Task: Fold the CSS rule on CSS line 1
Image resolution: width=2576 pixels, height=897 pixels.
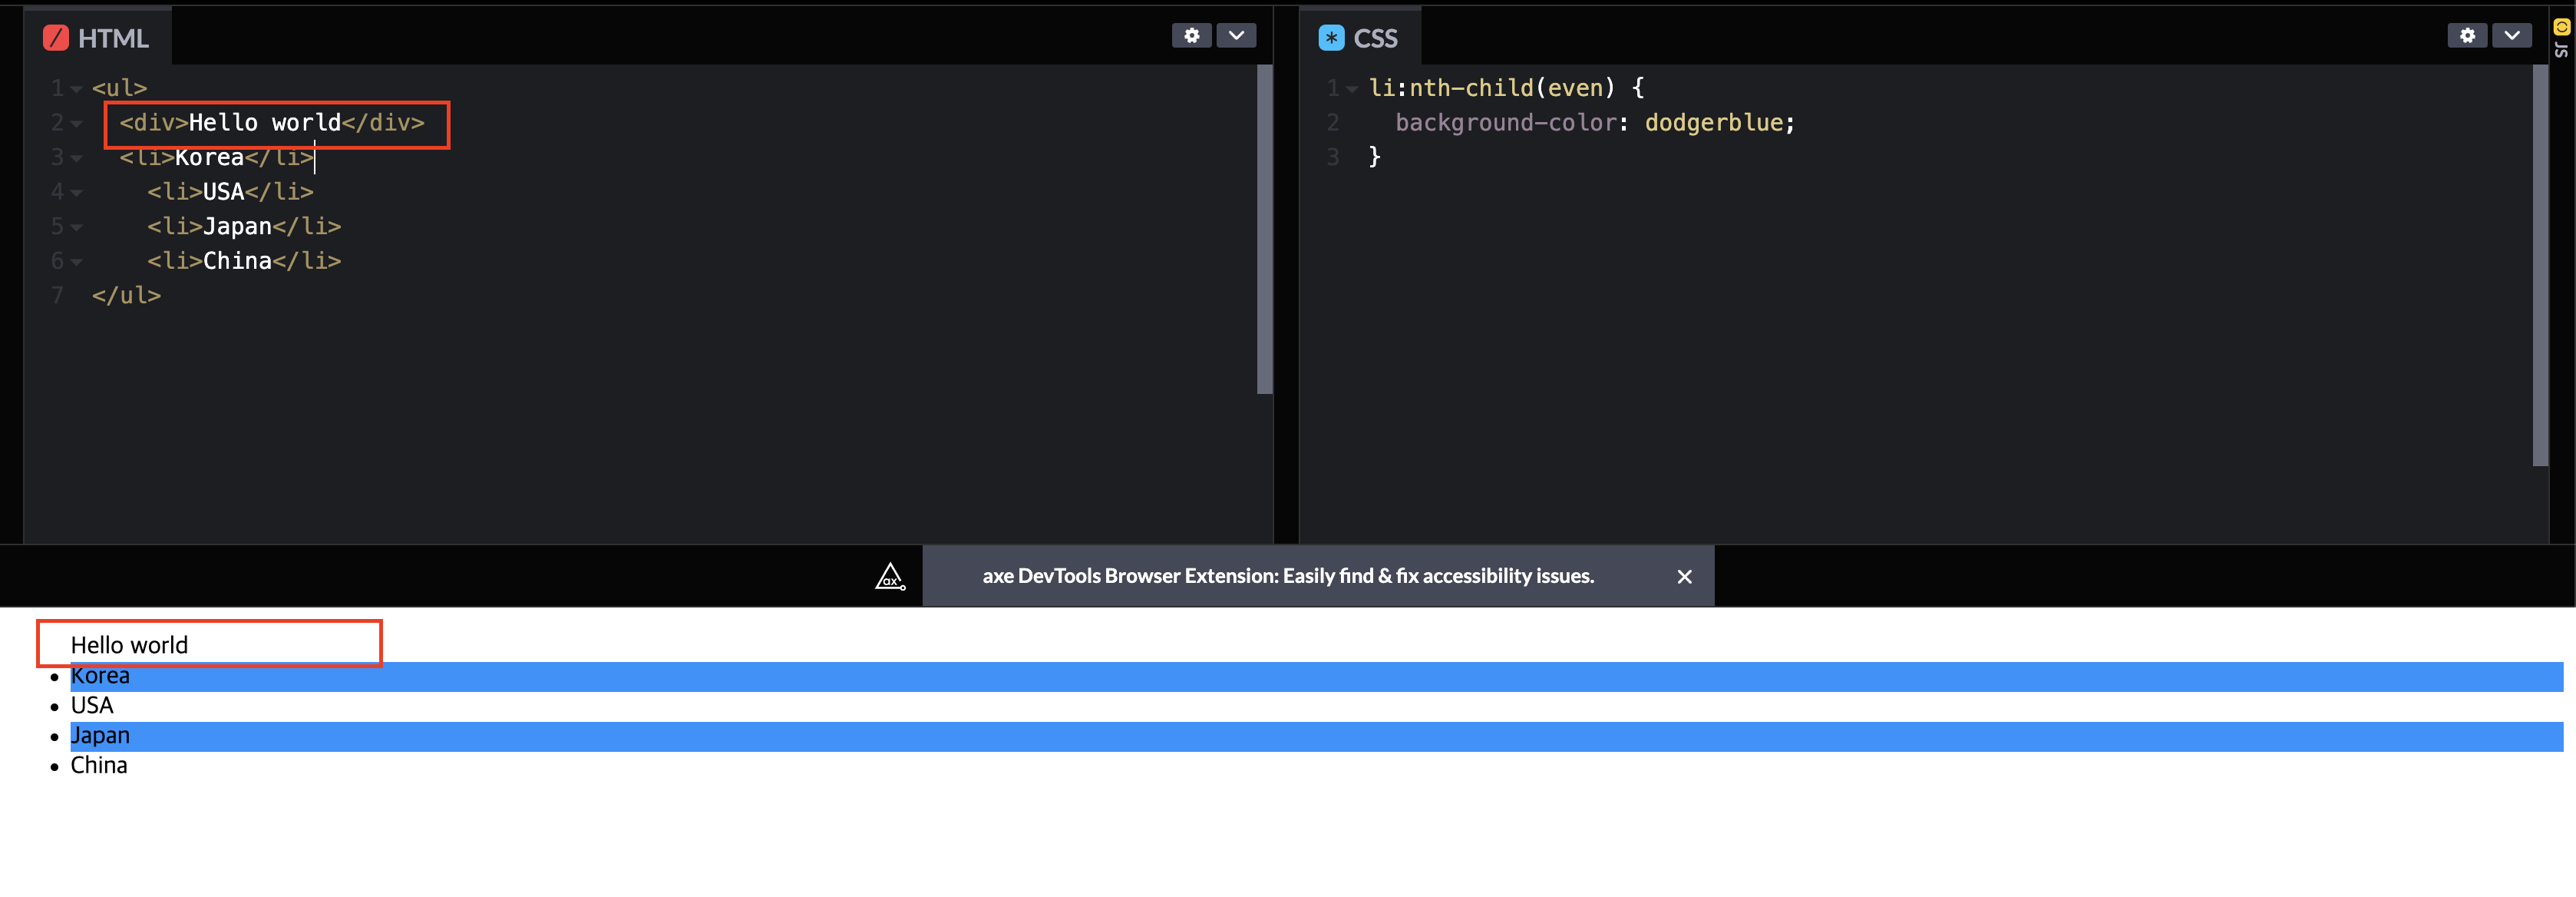Action: [1352, 89]
